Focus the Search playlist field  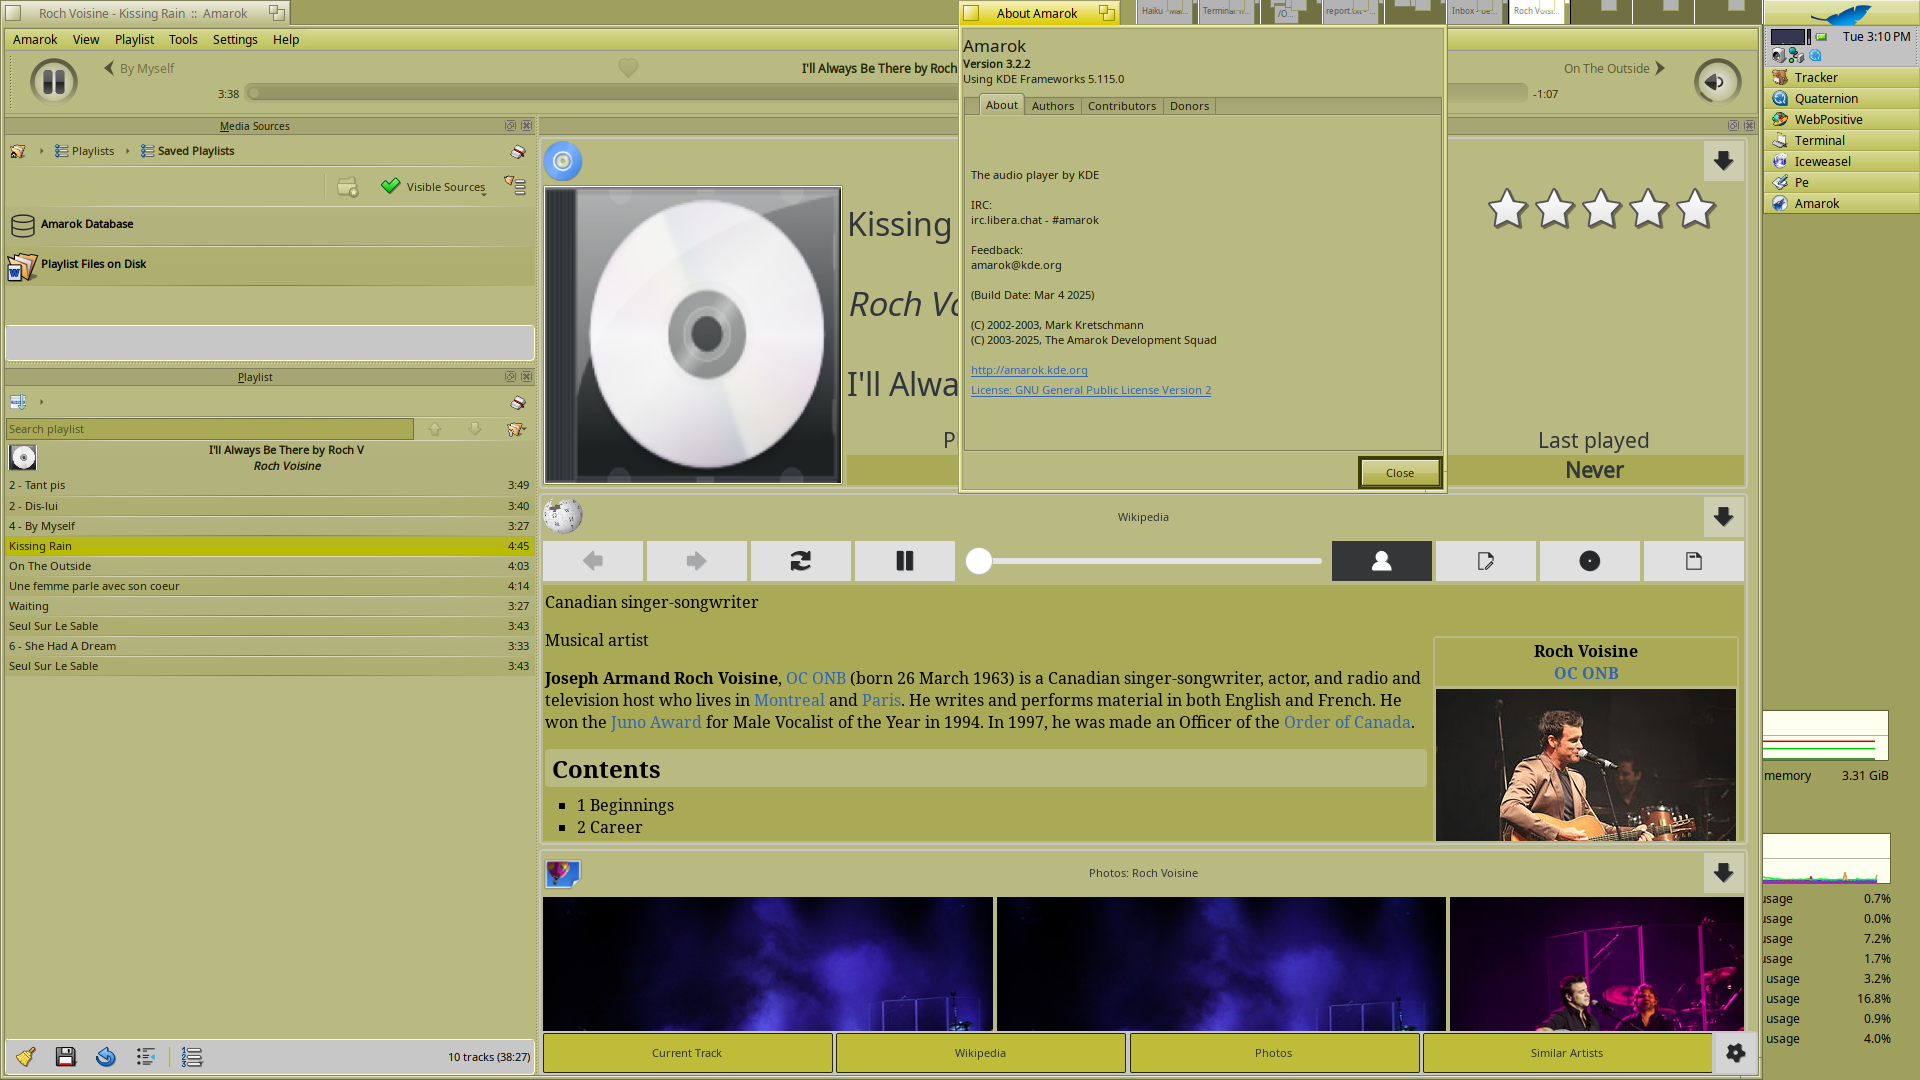(210, 429)
